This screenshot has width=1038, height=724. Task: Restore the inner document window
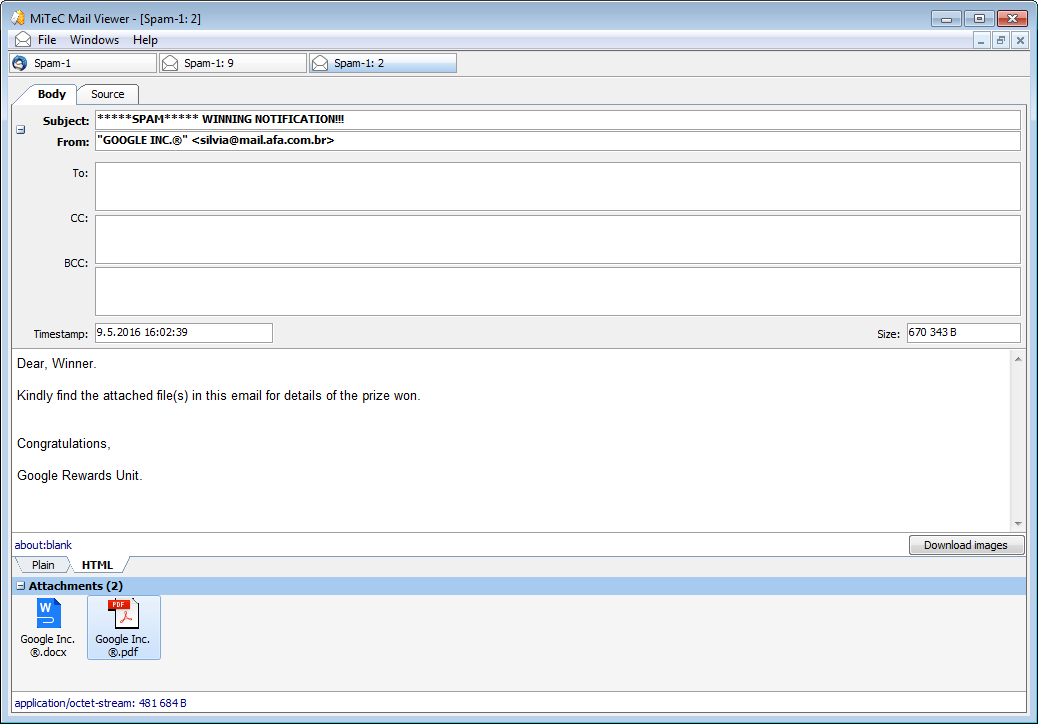click(x=1001, y=40)
